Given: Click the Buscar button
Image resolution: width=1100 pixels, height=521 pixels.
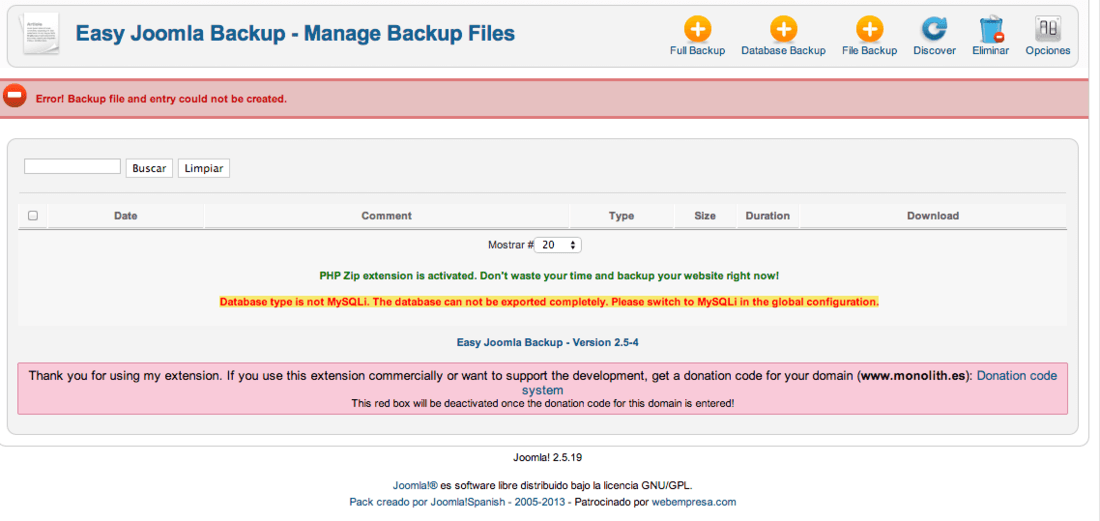Looking at the screenshot, I should point(149,168).
